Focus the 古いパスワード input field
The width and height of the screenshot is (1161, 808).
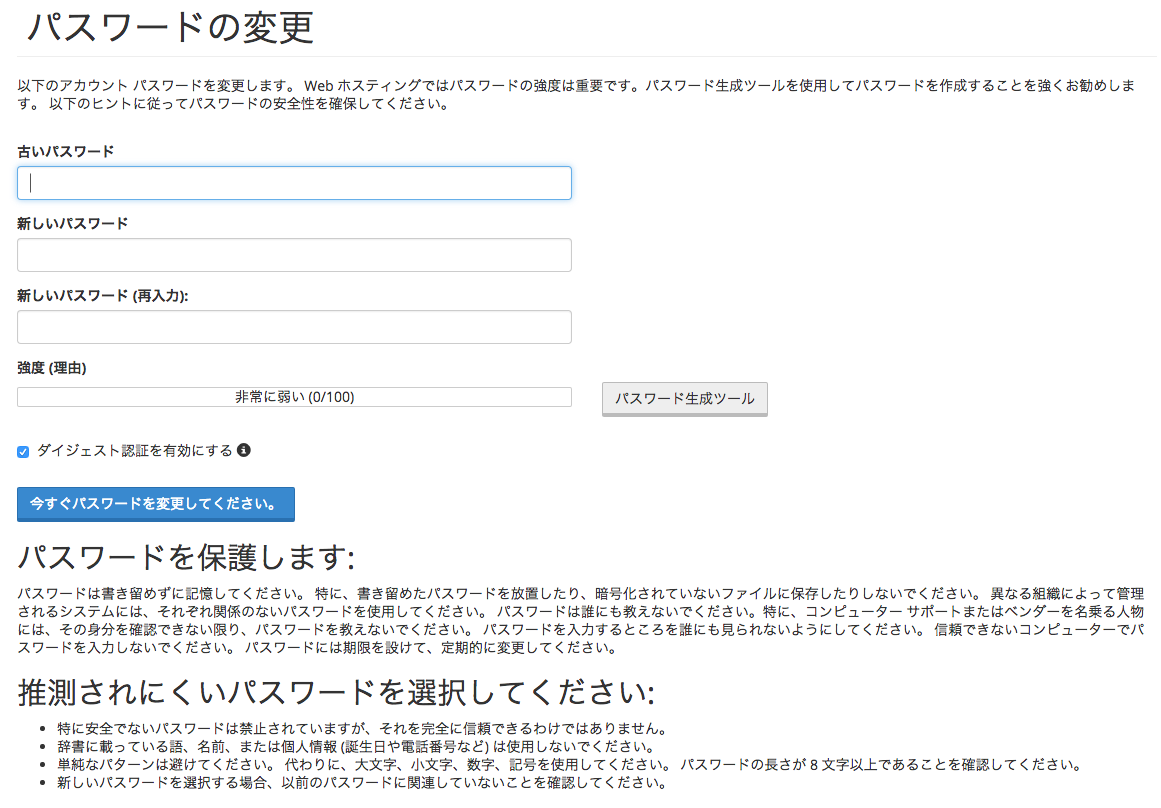(x=294, y=183)
